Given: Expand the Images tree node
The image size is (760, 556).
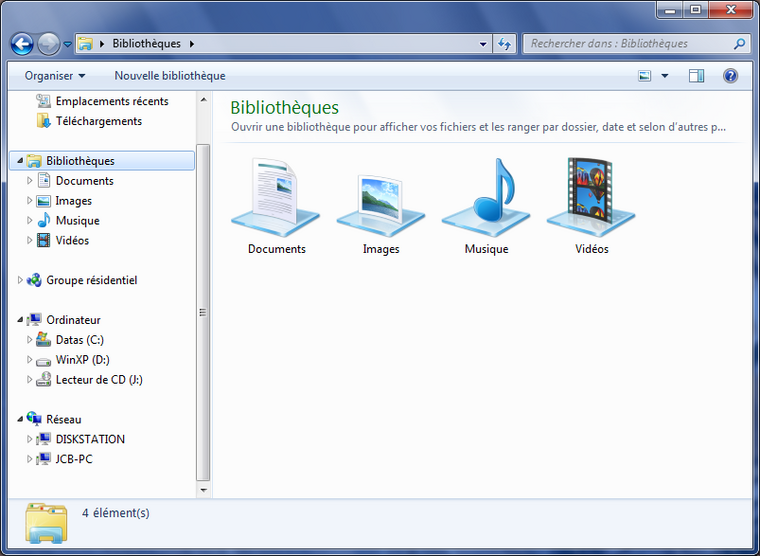Looking at the screenshot, I should coord(30,200).
